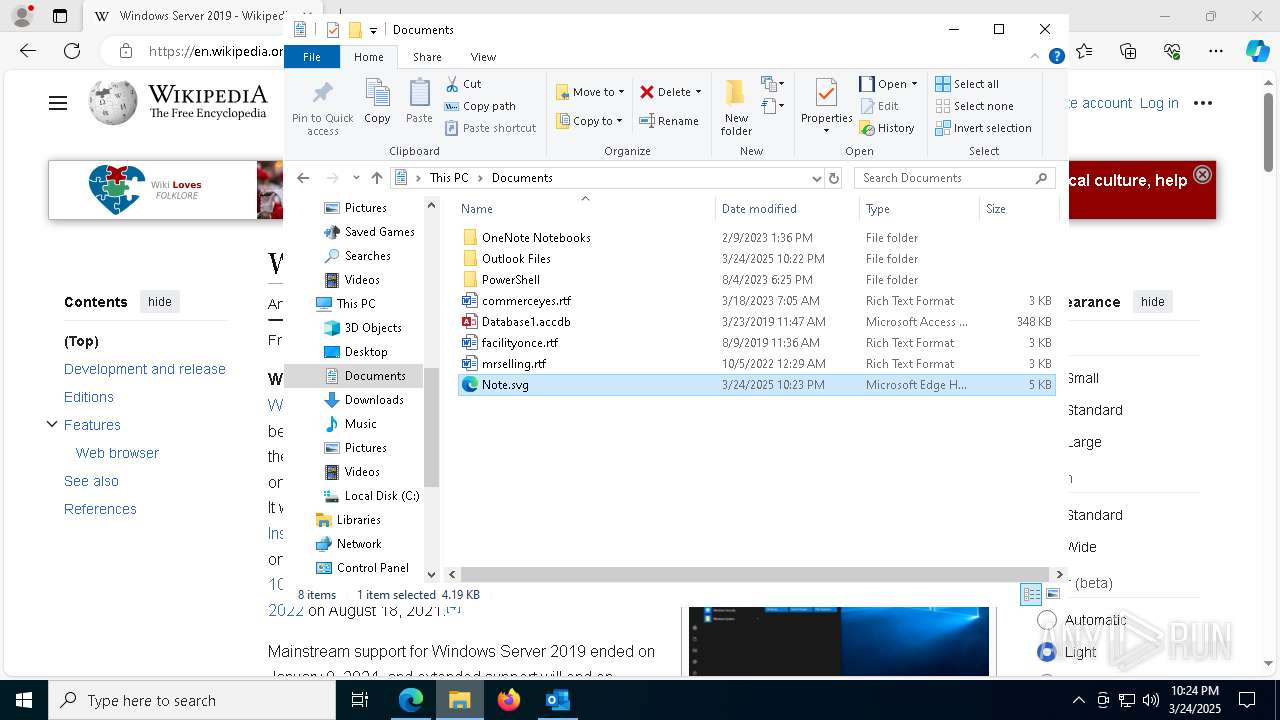Open Microsoft Edge from taskbar
This screenshot has height=720, width=1280.
pyautogui.click(x=411, y=700)
